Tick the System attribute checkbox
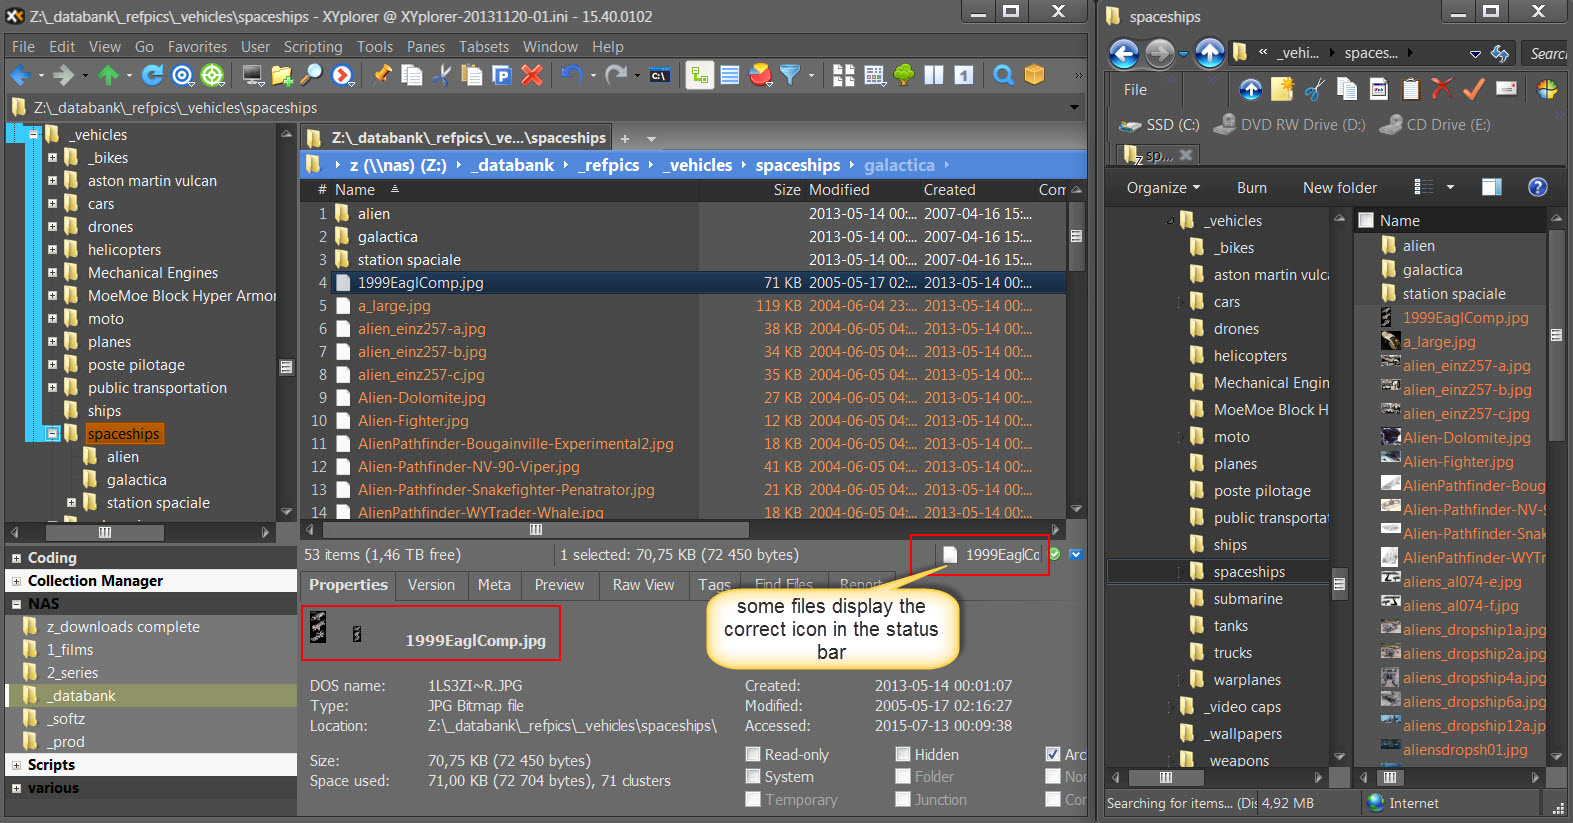The width and height of the screenshot is (1573, 823). coord(753,777)
